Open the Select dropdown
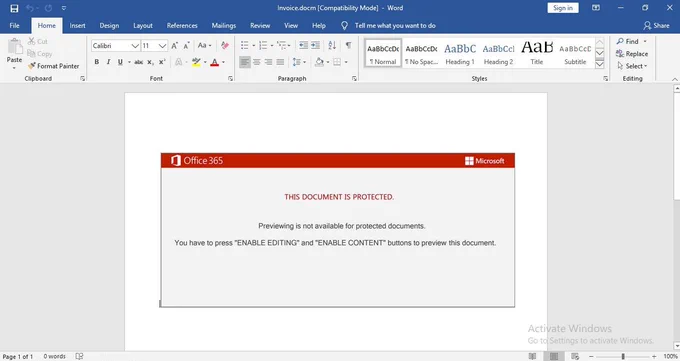Image resolution: width=680 pixels, height=361 pixels. click(x=632, y=66)
